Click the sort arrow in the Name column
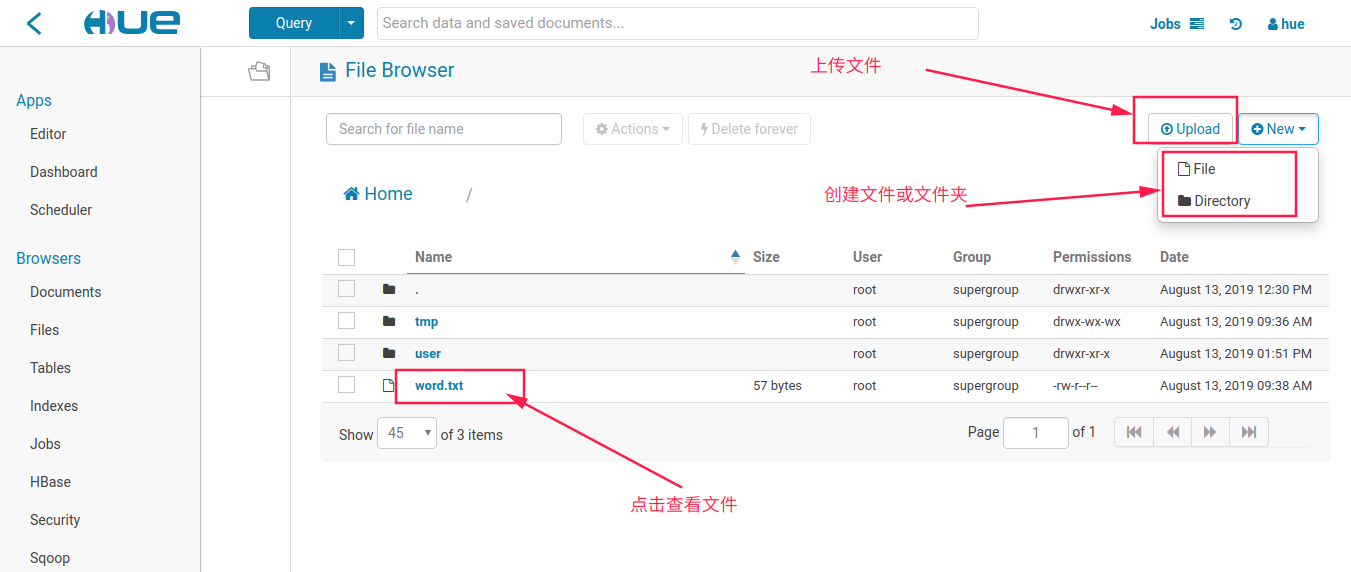This screenshot has width=1351, height=572. (x=736, y=257)
